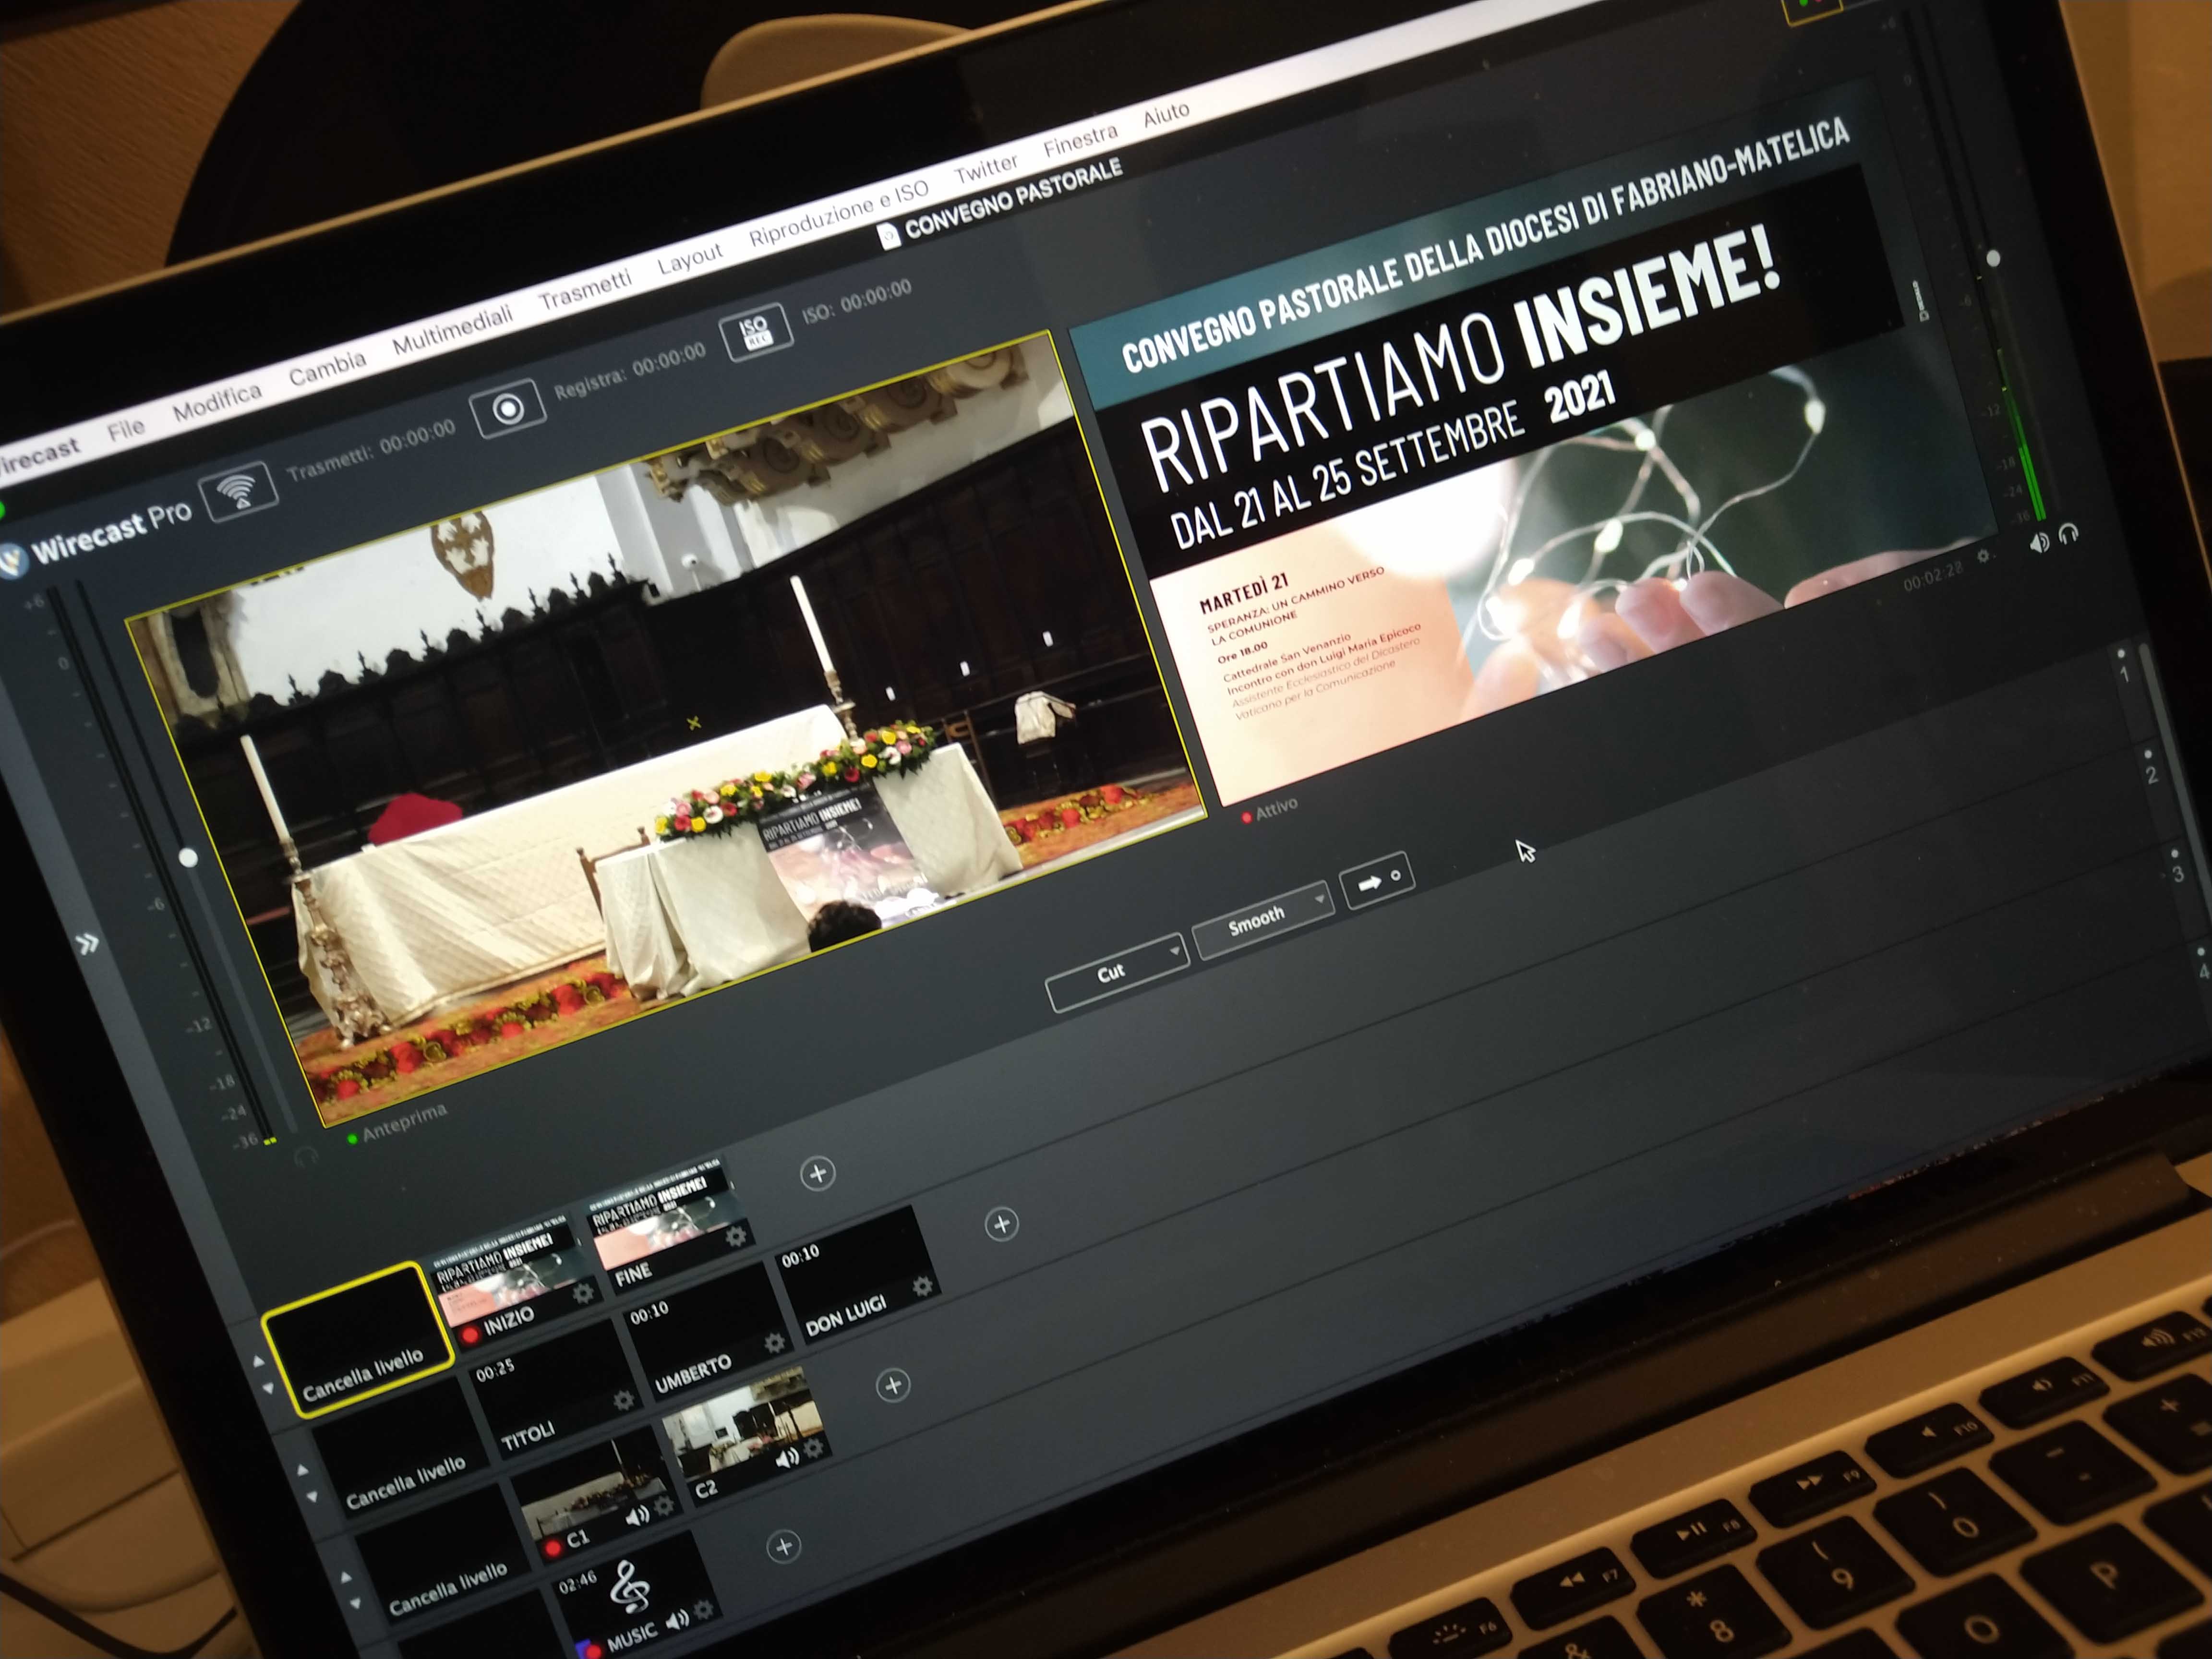Add a new shot after FINE
Viewport: 2212px width, 1659px height.
click(x=818, y=1173)
